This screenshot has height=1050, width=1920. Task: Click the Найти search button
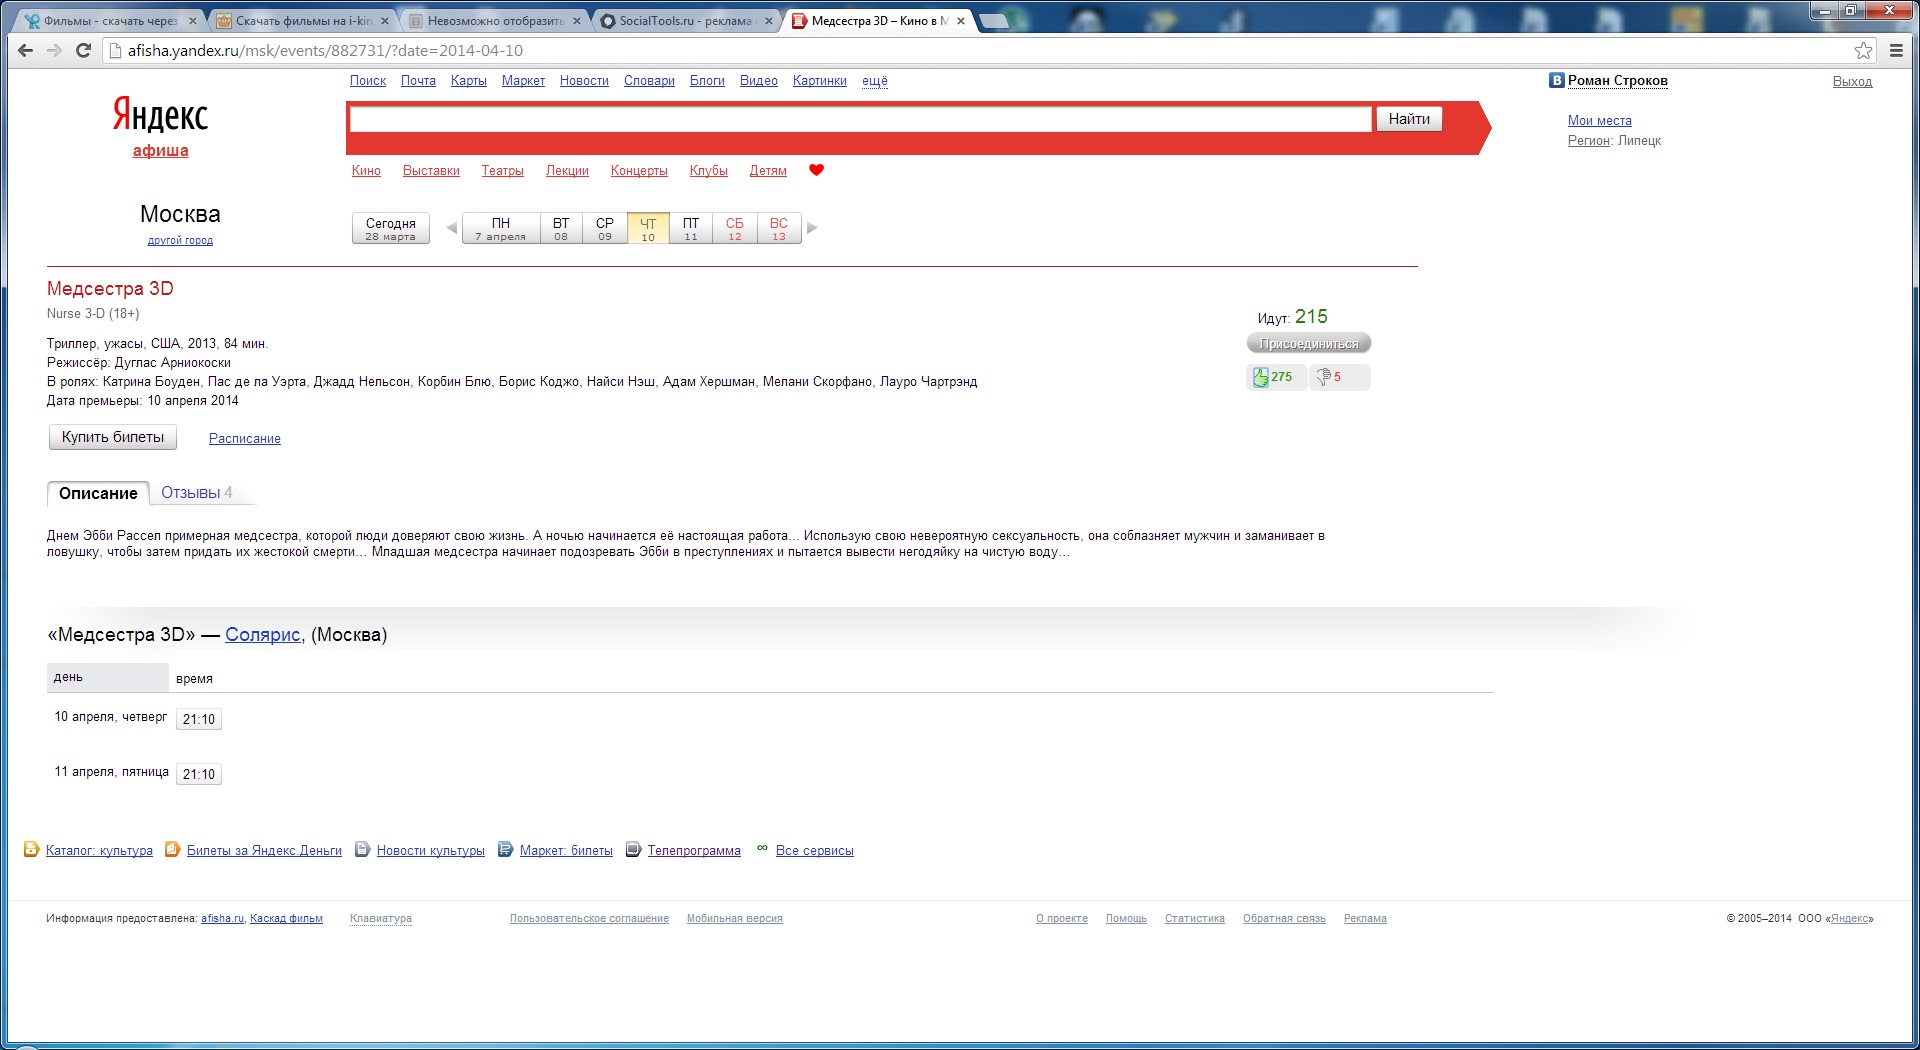click(1409, 119)
